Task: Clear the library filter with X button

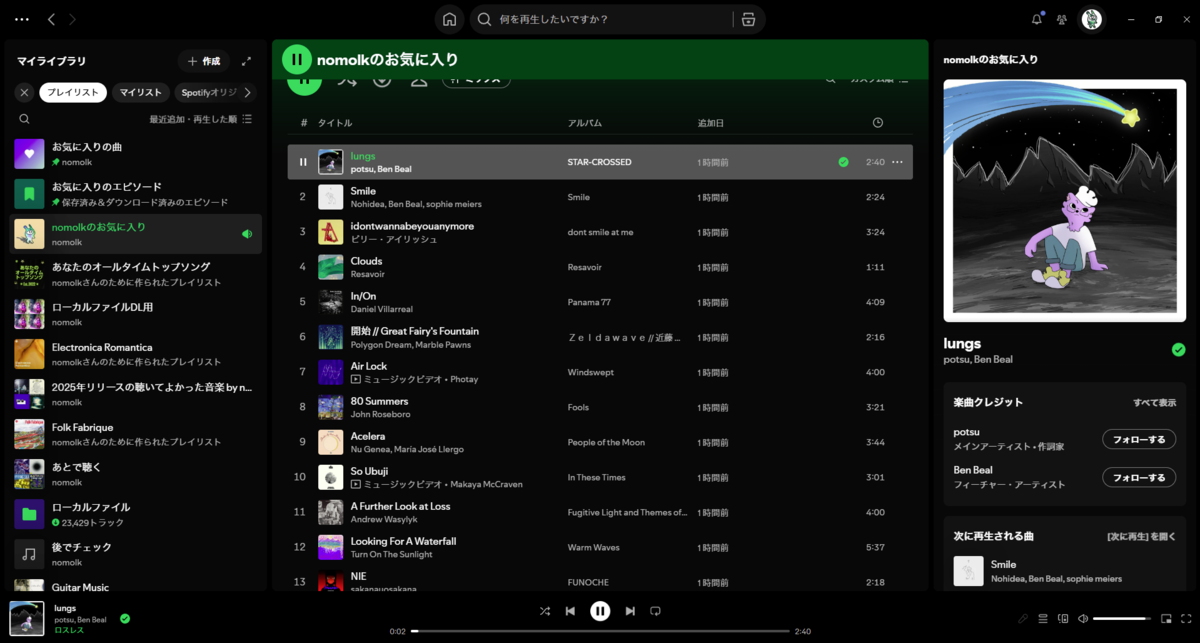Action: point(24,92)
